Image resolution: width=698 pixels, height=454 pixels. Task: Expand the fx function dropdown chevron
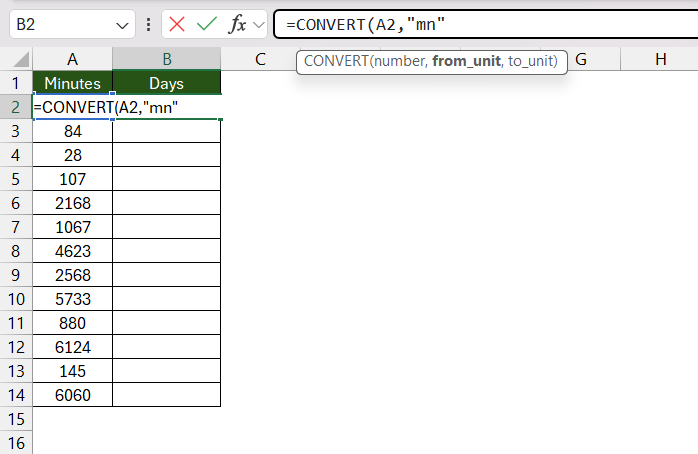point(259,24)
